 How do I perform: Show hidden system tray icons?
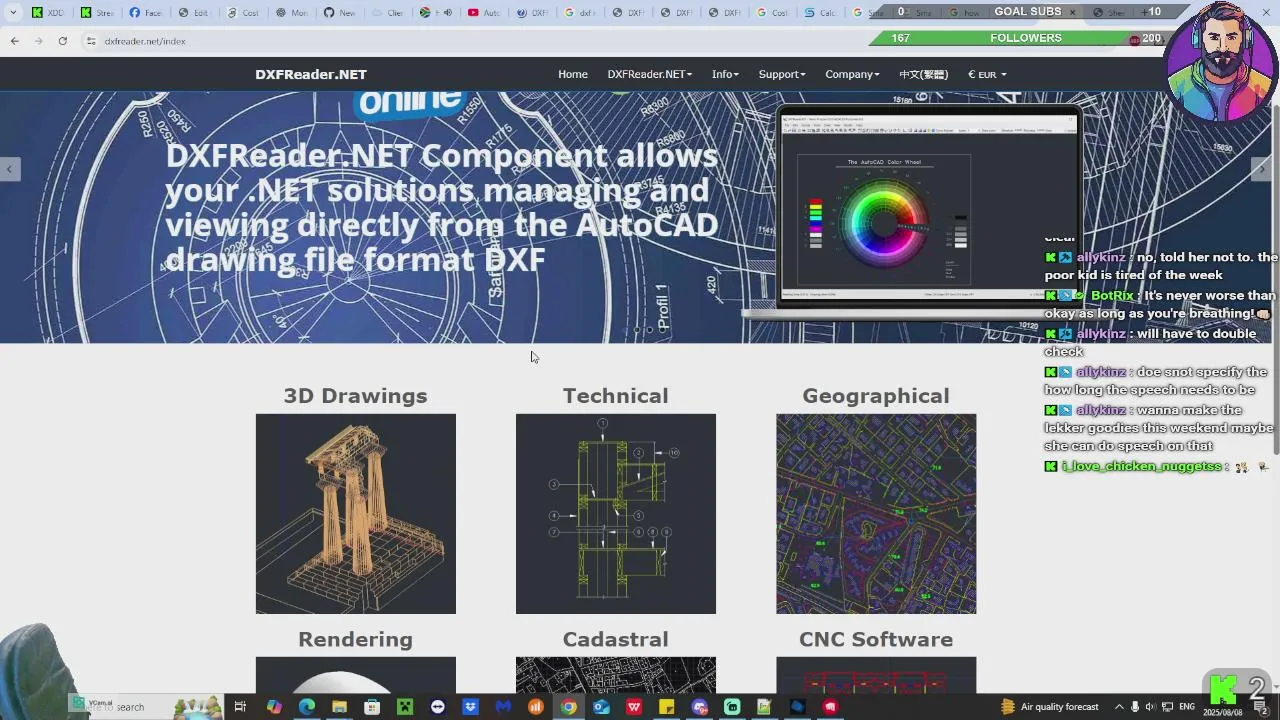tap(1119, 707)
